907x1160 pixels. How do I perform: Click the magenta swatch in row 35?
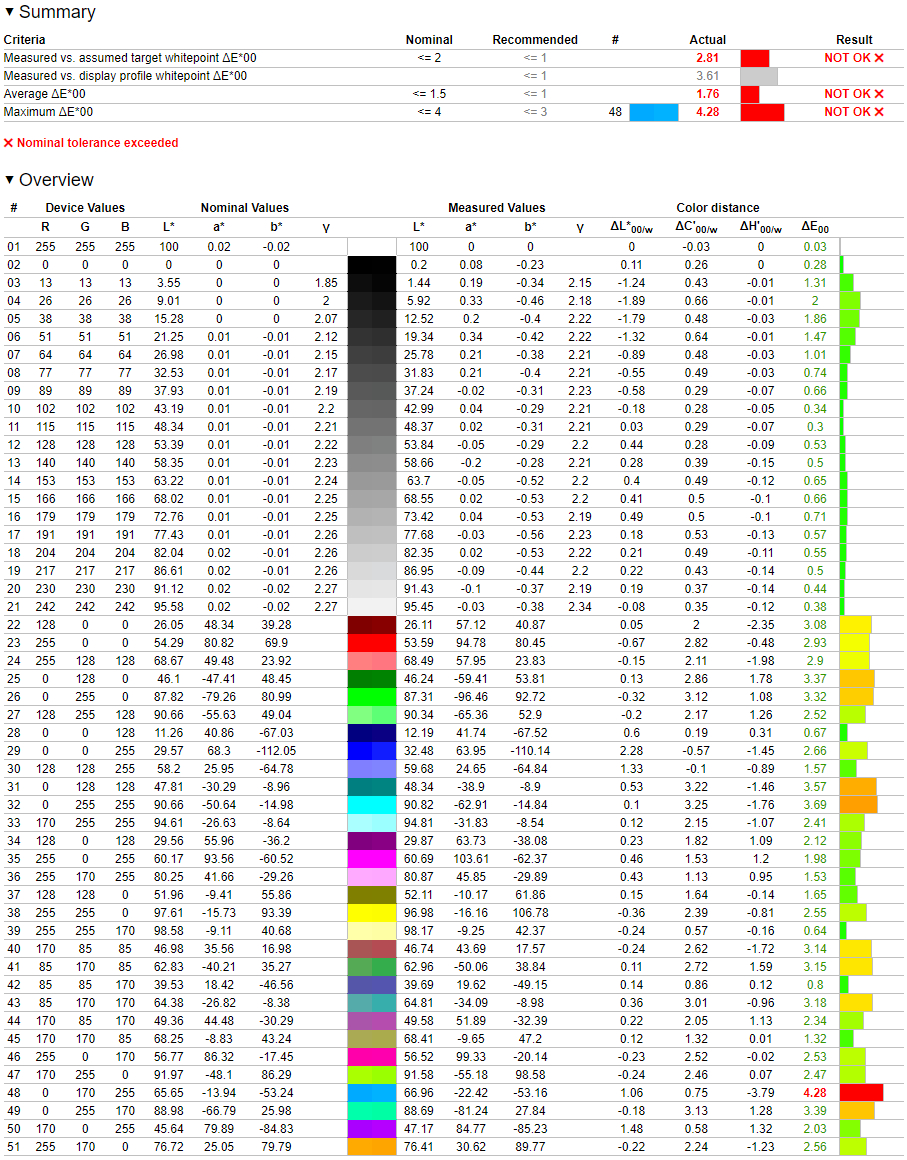coord(371,859)
